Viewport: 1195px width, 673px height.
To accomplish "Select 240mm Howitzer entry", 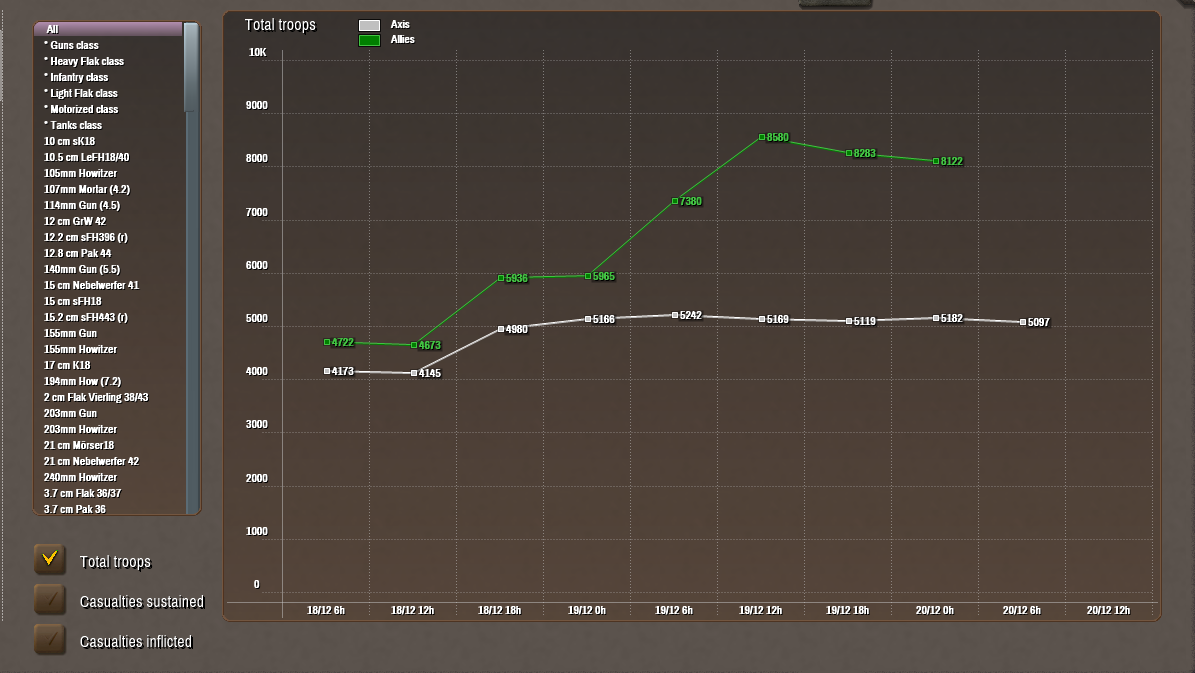I will pos(108,477).
